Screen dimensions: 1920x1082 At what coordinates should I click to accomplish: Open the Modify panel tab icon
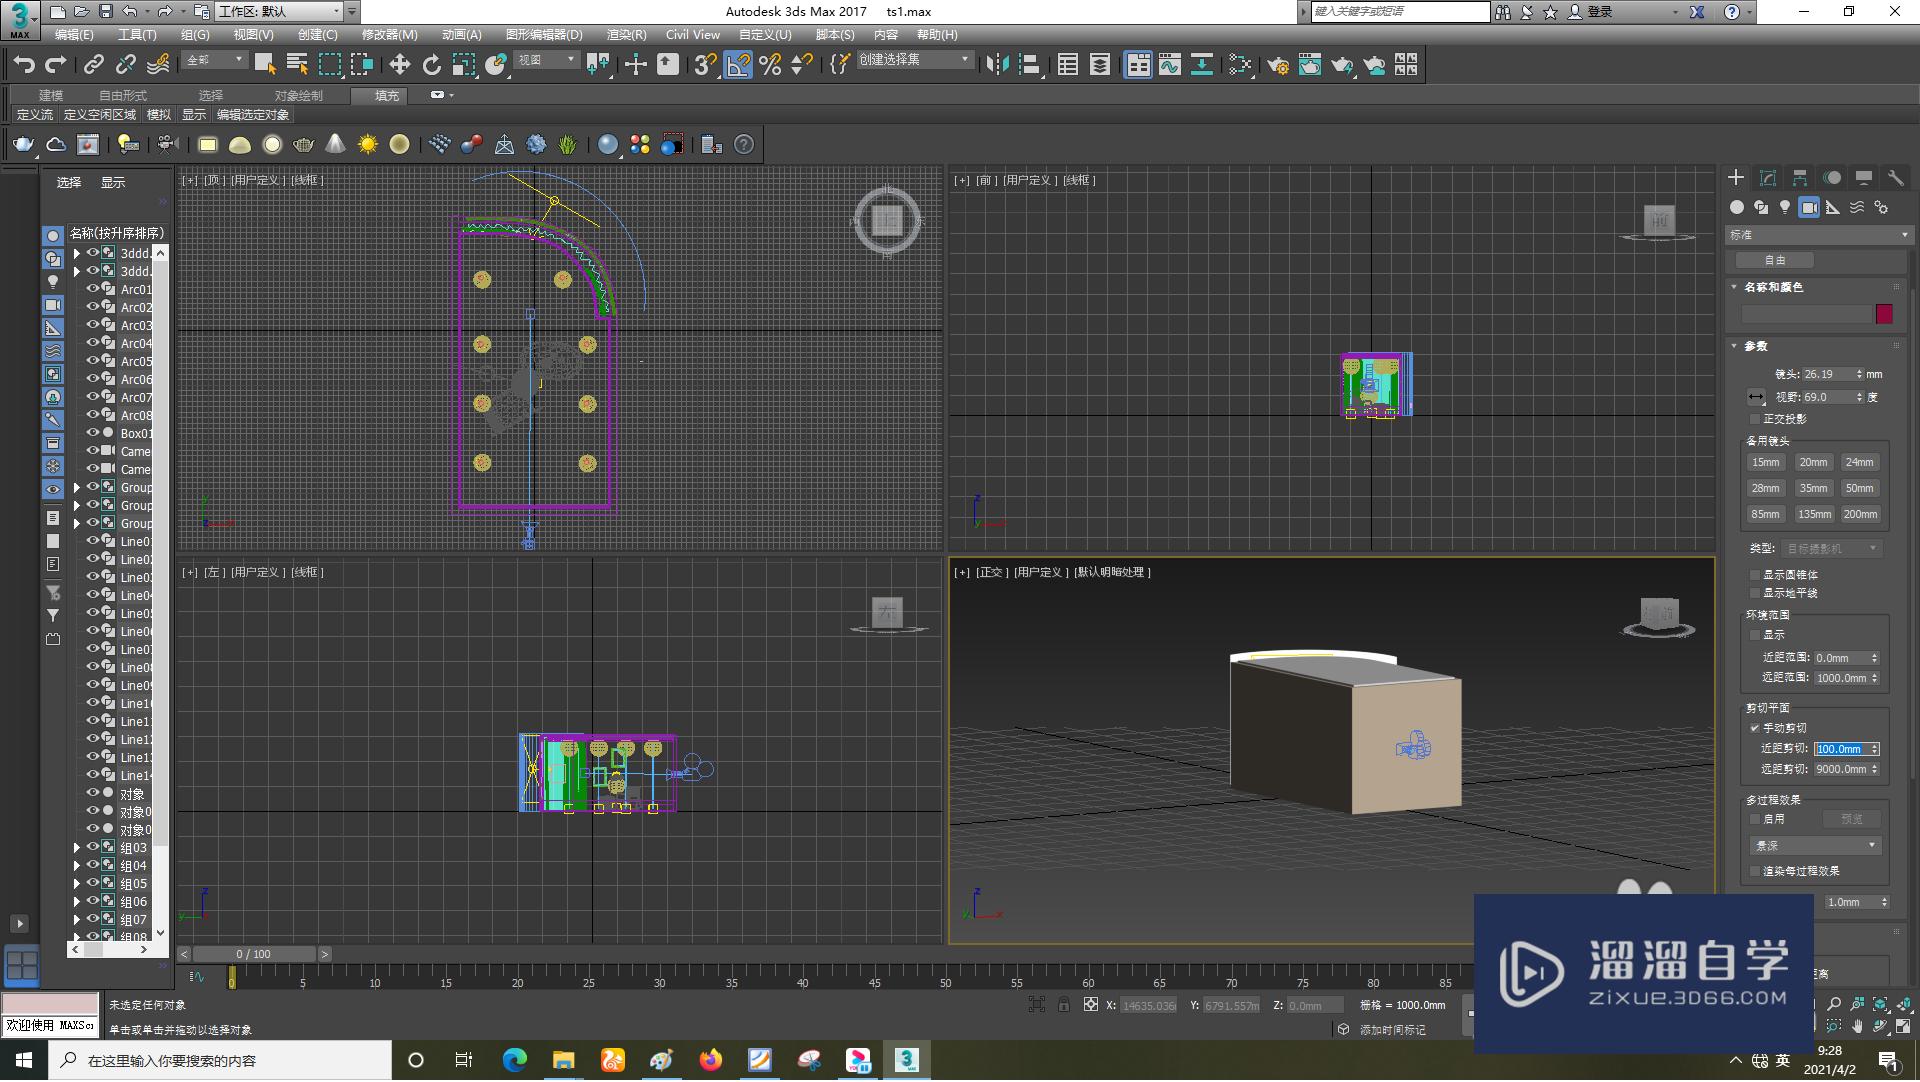1768,178
